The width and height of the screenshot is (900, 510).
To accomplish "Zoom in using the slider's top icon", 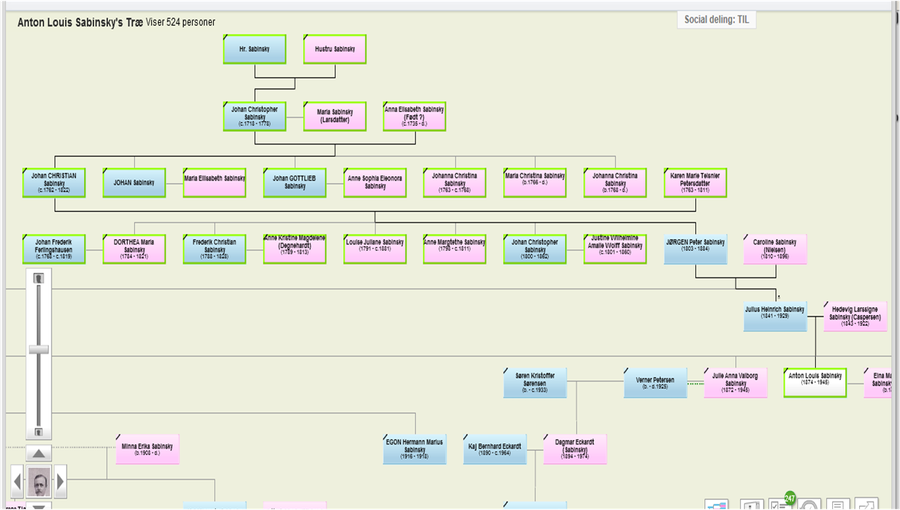I will (x=38, y=278).
